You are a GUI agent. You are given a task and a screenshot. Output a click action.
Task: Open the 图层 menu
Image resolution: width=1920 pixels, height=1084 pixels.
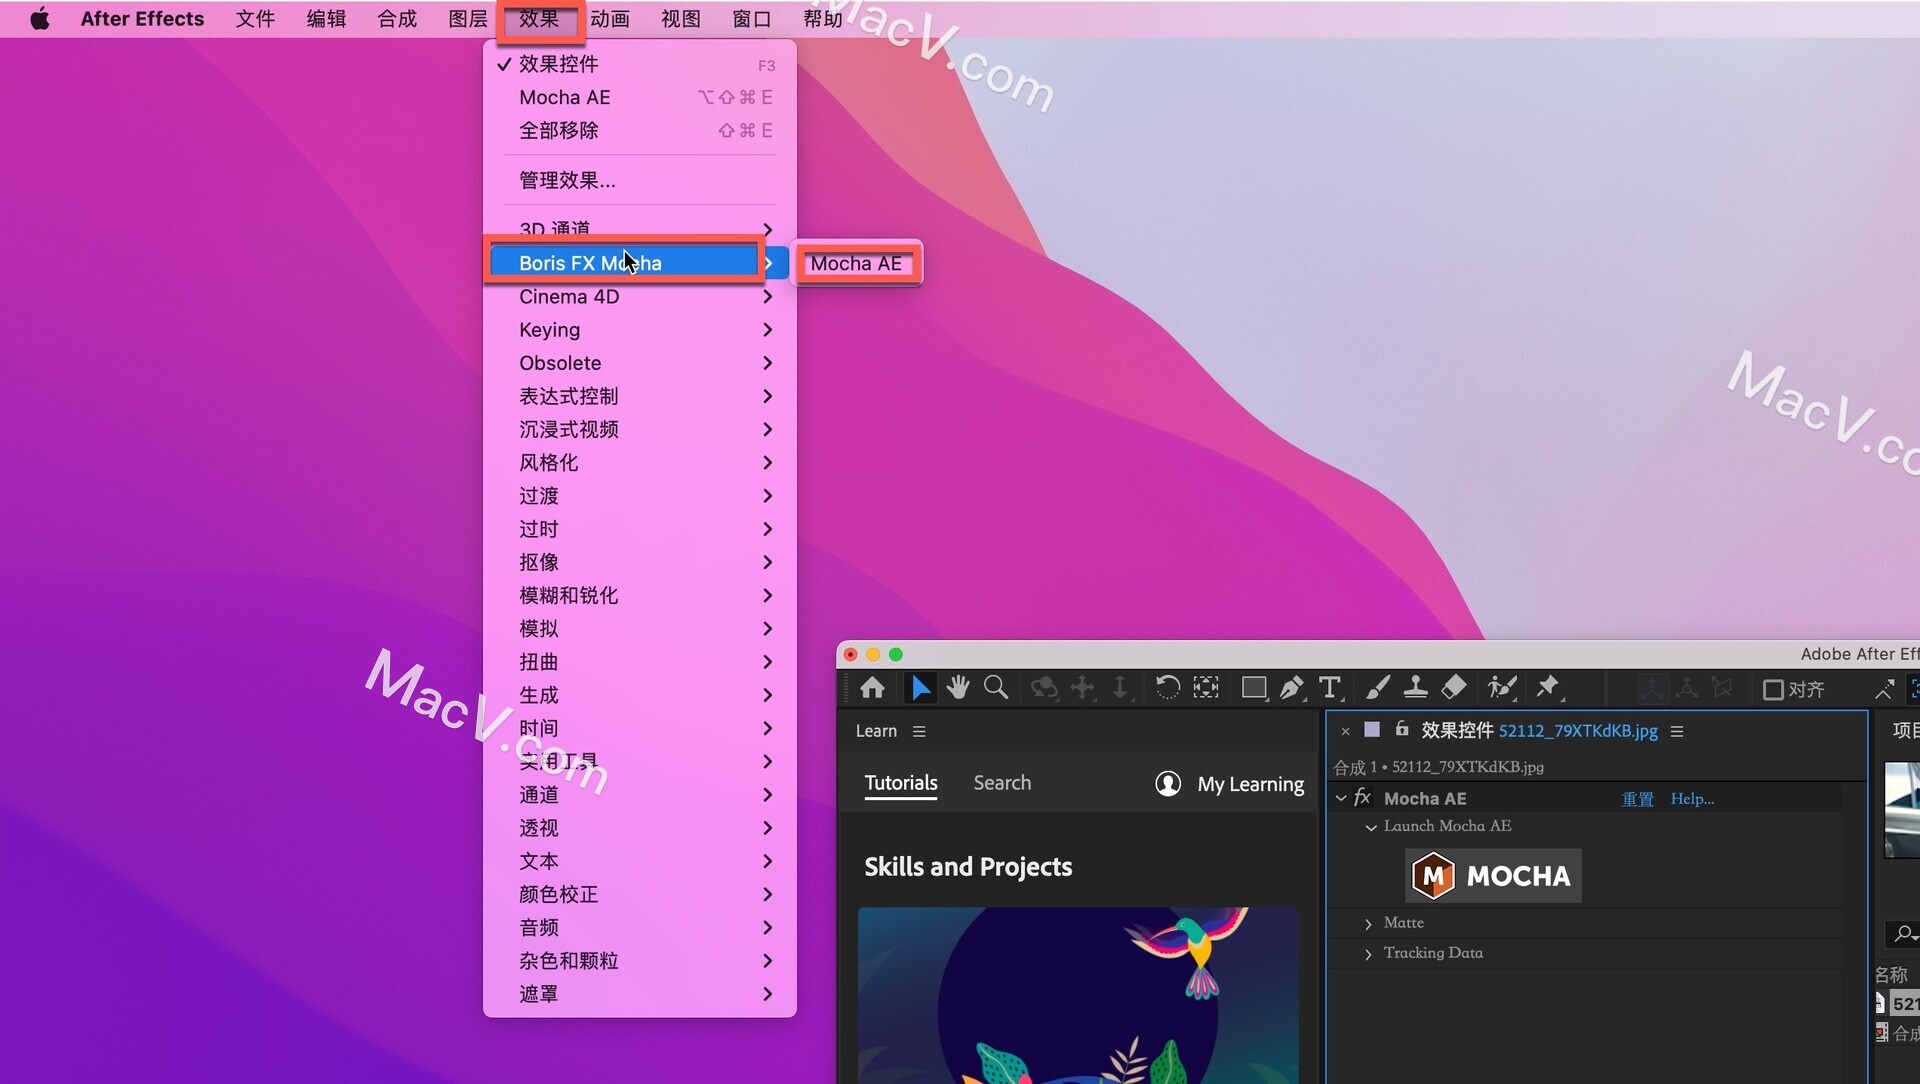click(468, 18)
